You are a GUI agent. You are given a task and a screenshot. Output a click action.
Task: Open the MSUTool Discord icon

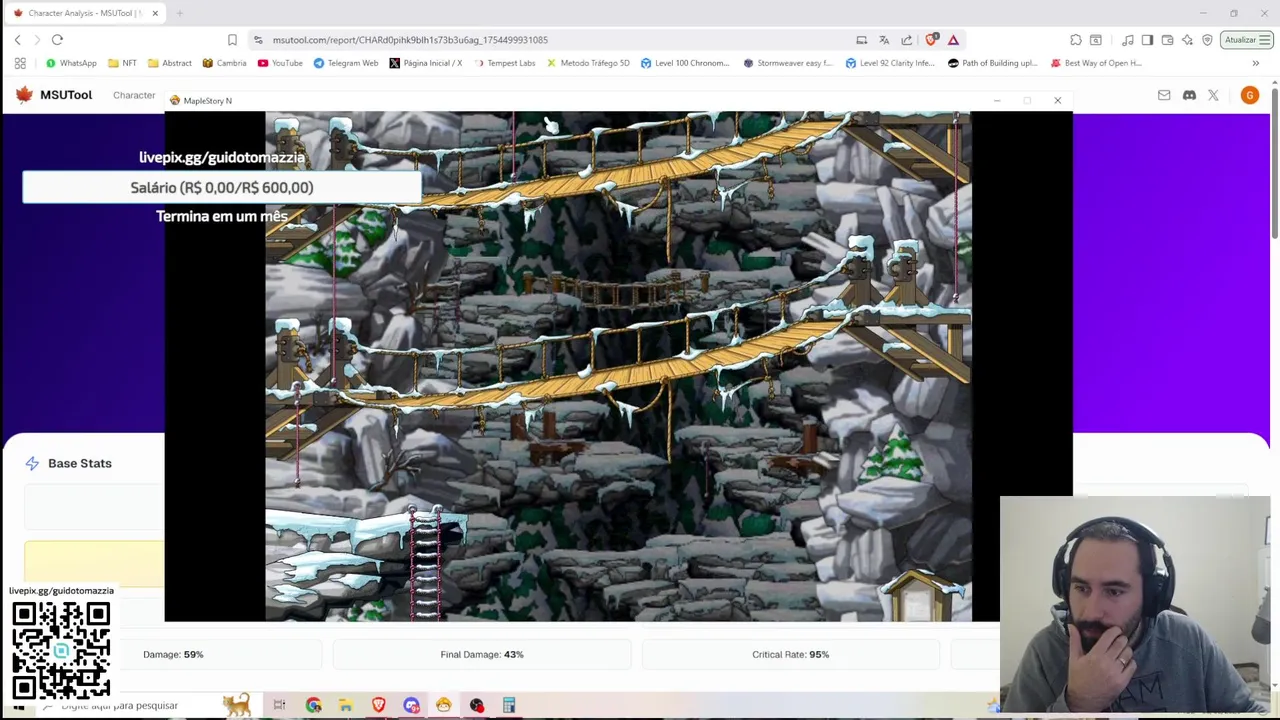[1189, 95]
